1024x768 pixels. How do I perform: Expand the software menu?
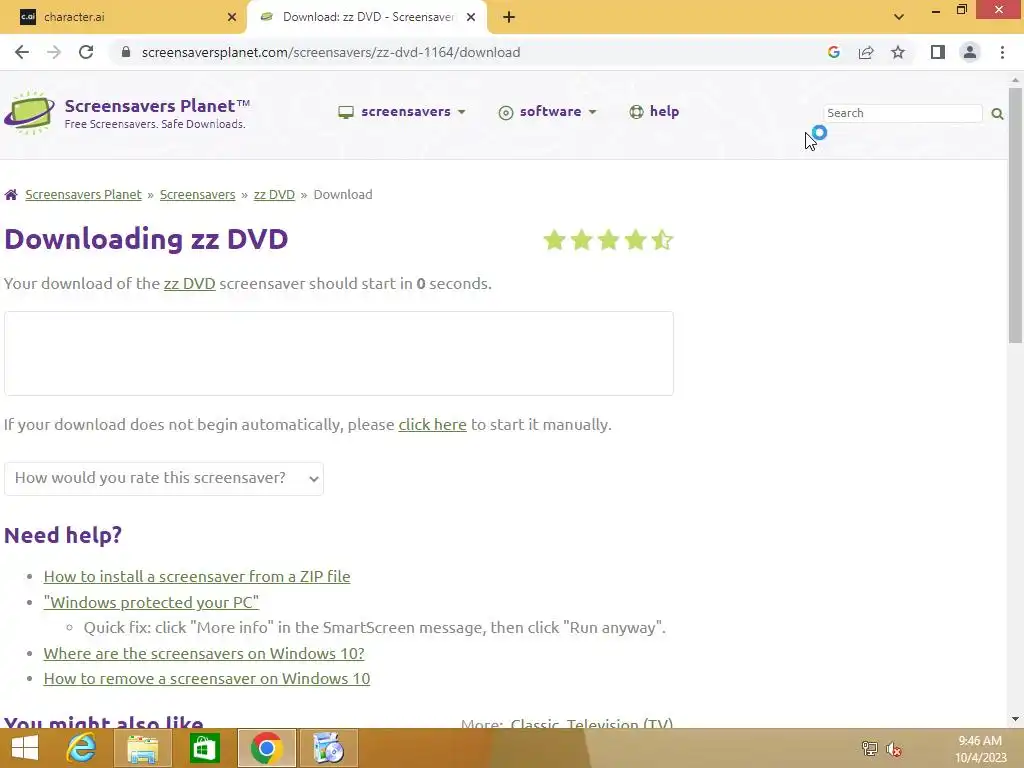click(x=547, y=112)
